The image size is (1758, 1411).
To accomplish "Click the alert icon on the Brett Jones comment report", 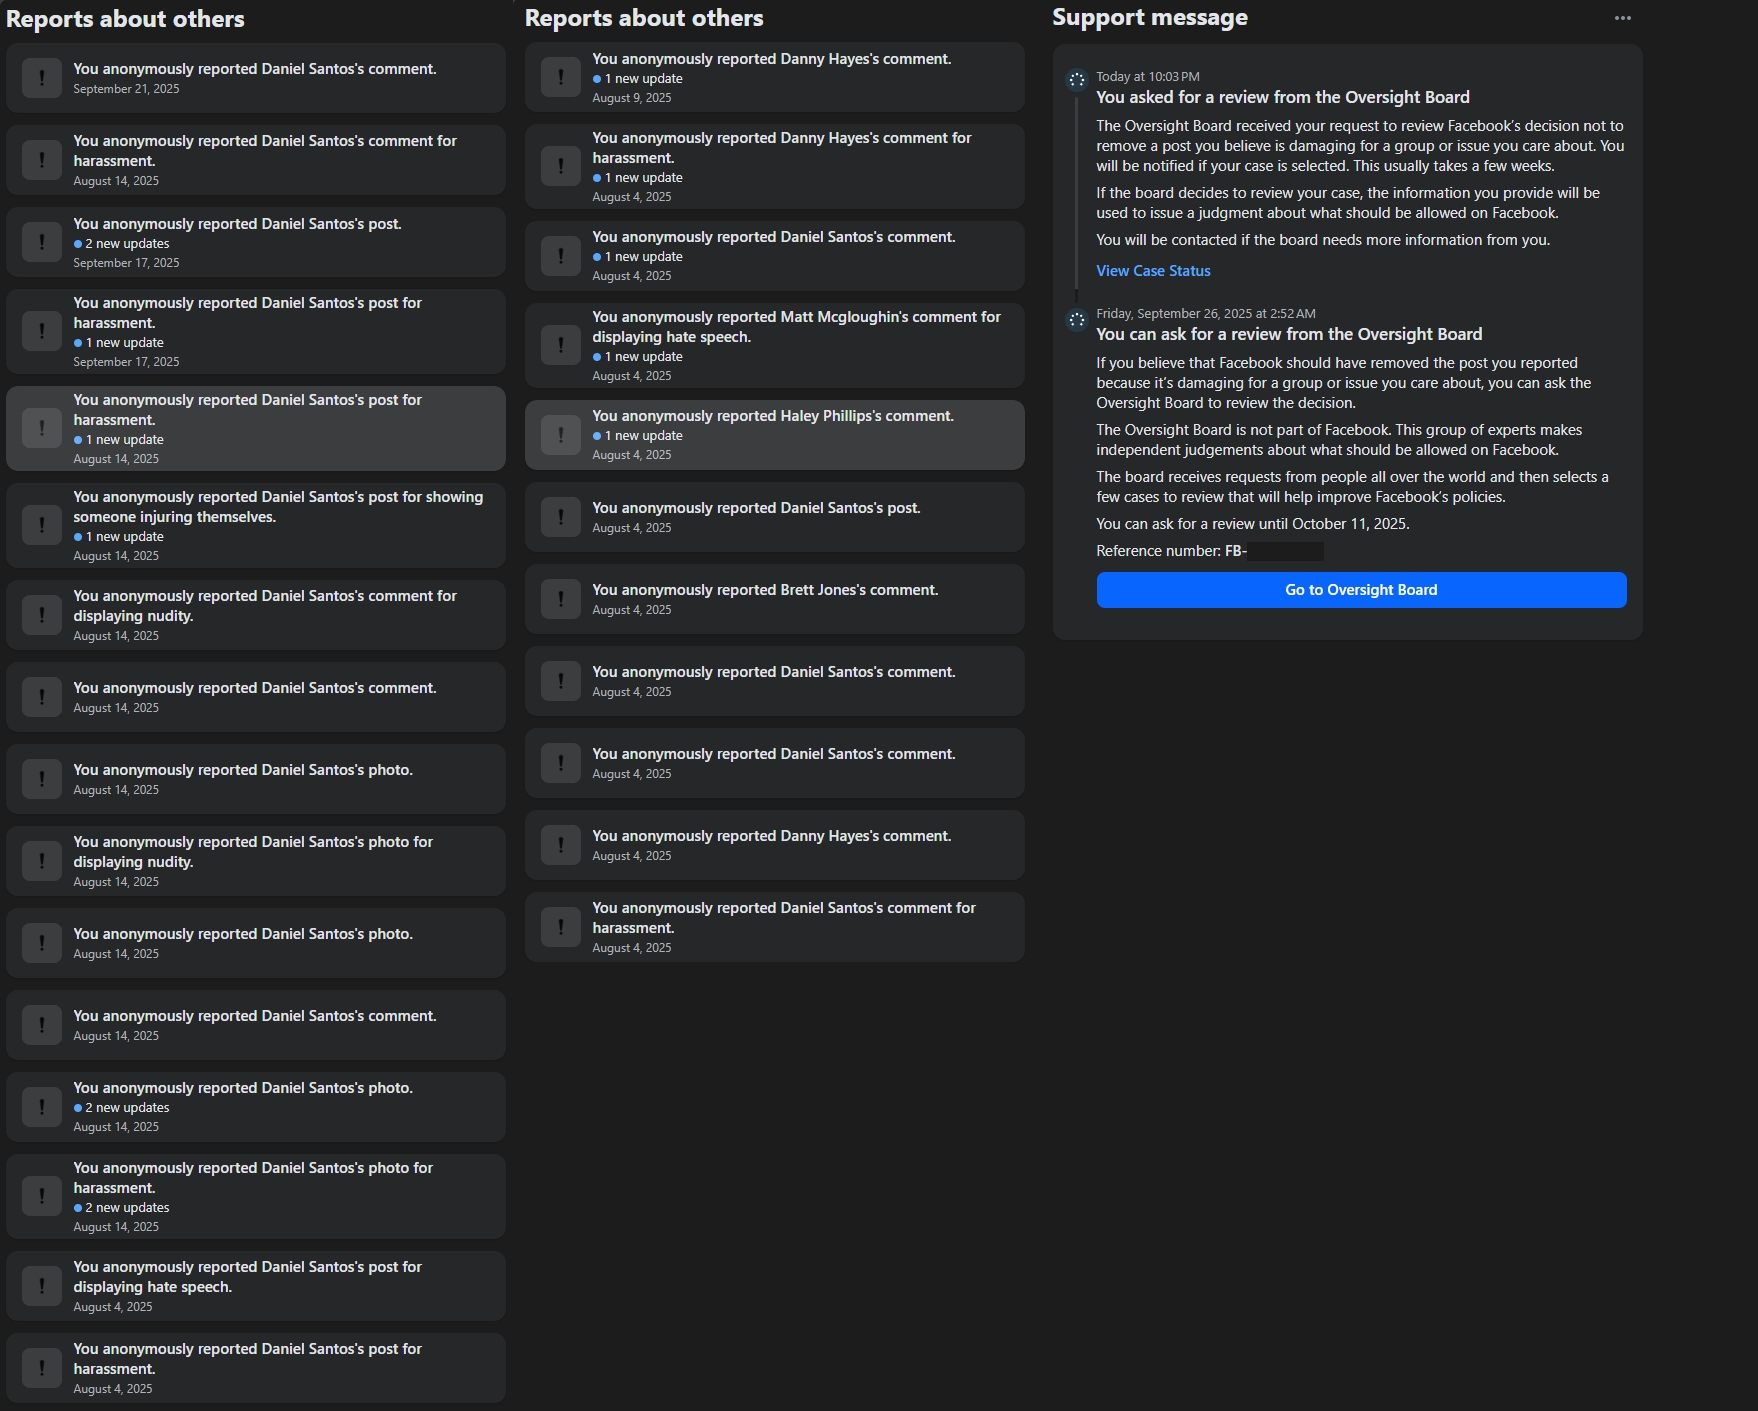I will click(x=561, y=599).
